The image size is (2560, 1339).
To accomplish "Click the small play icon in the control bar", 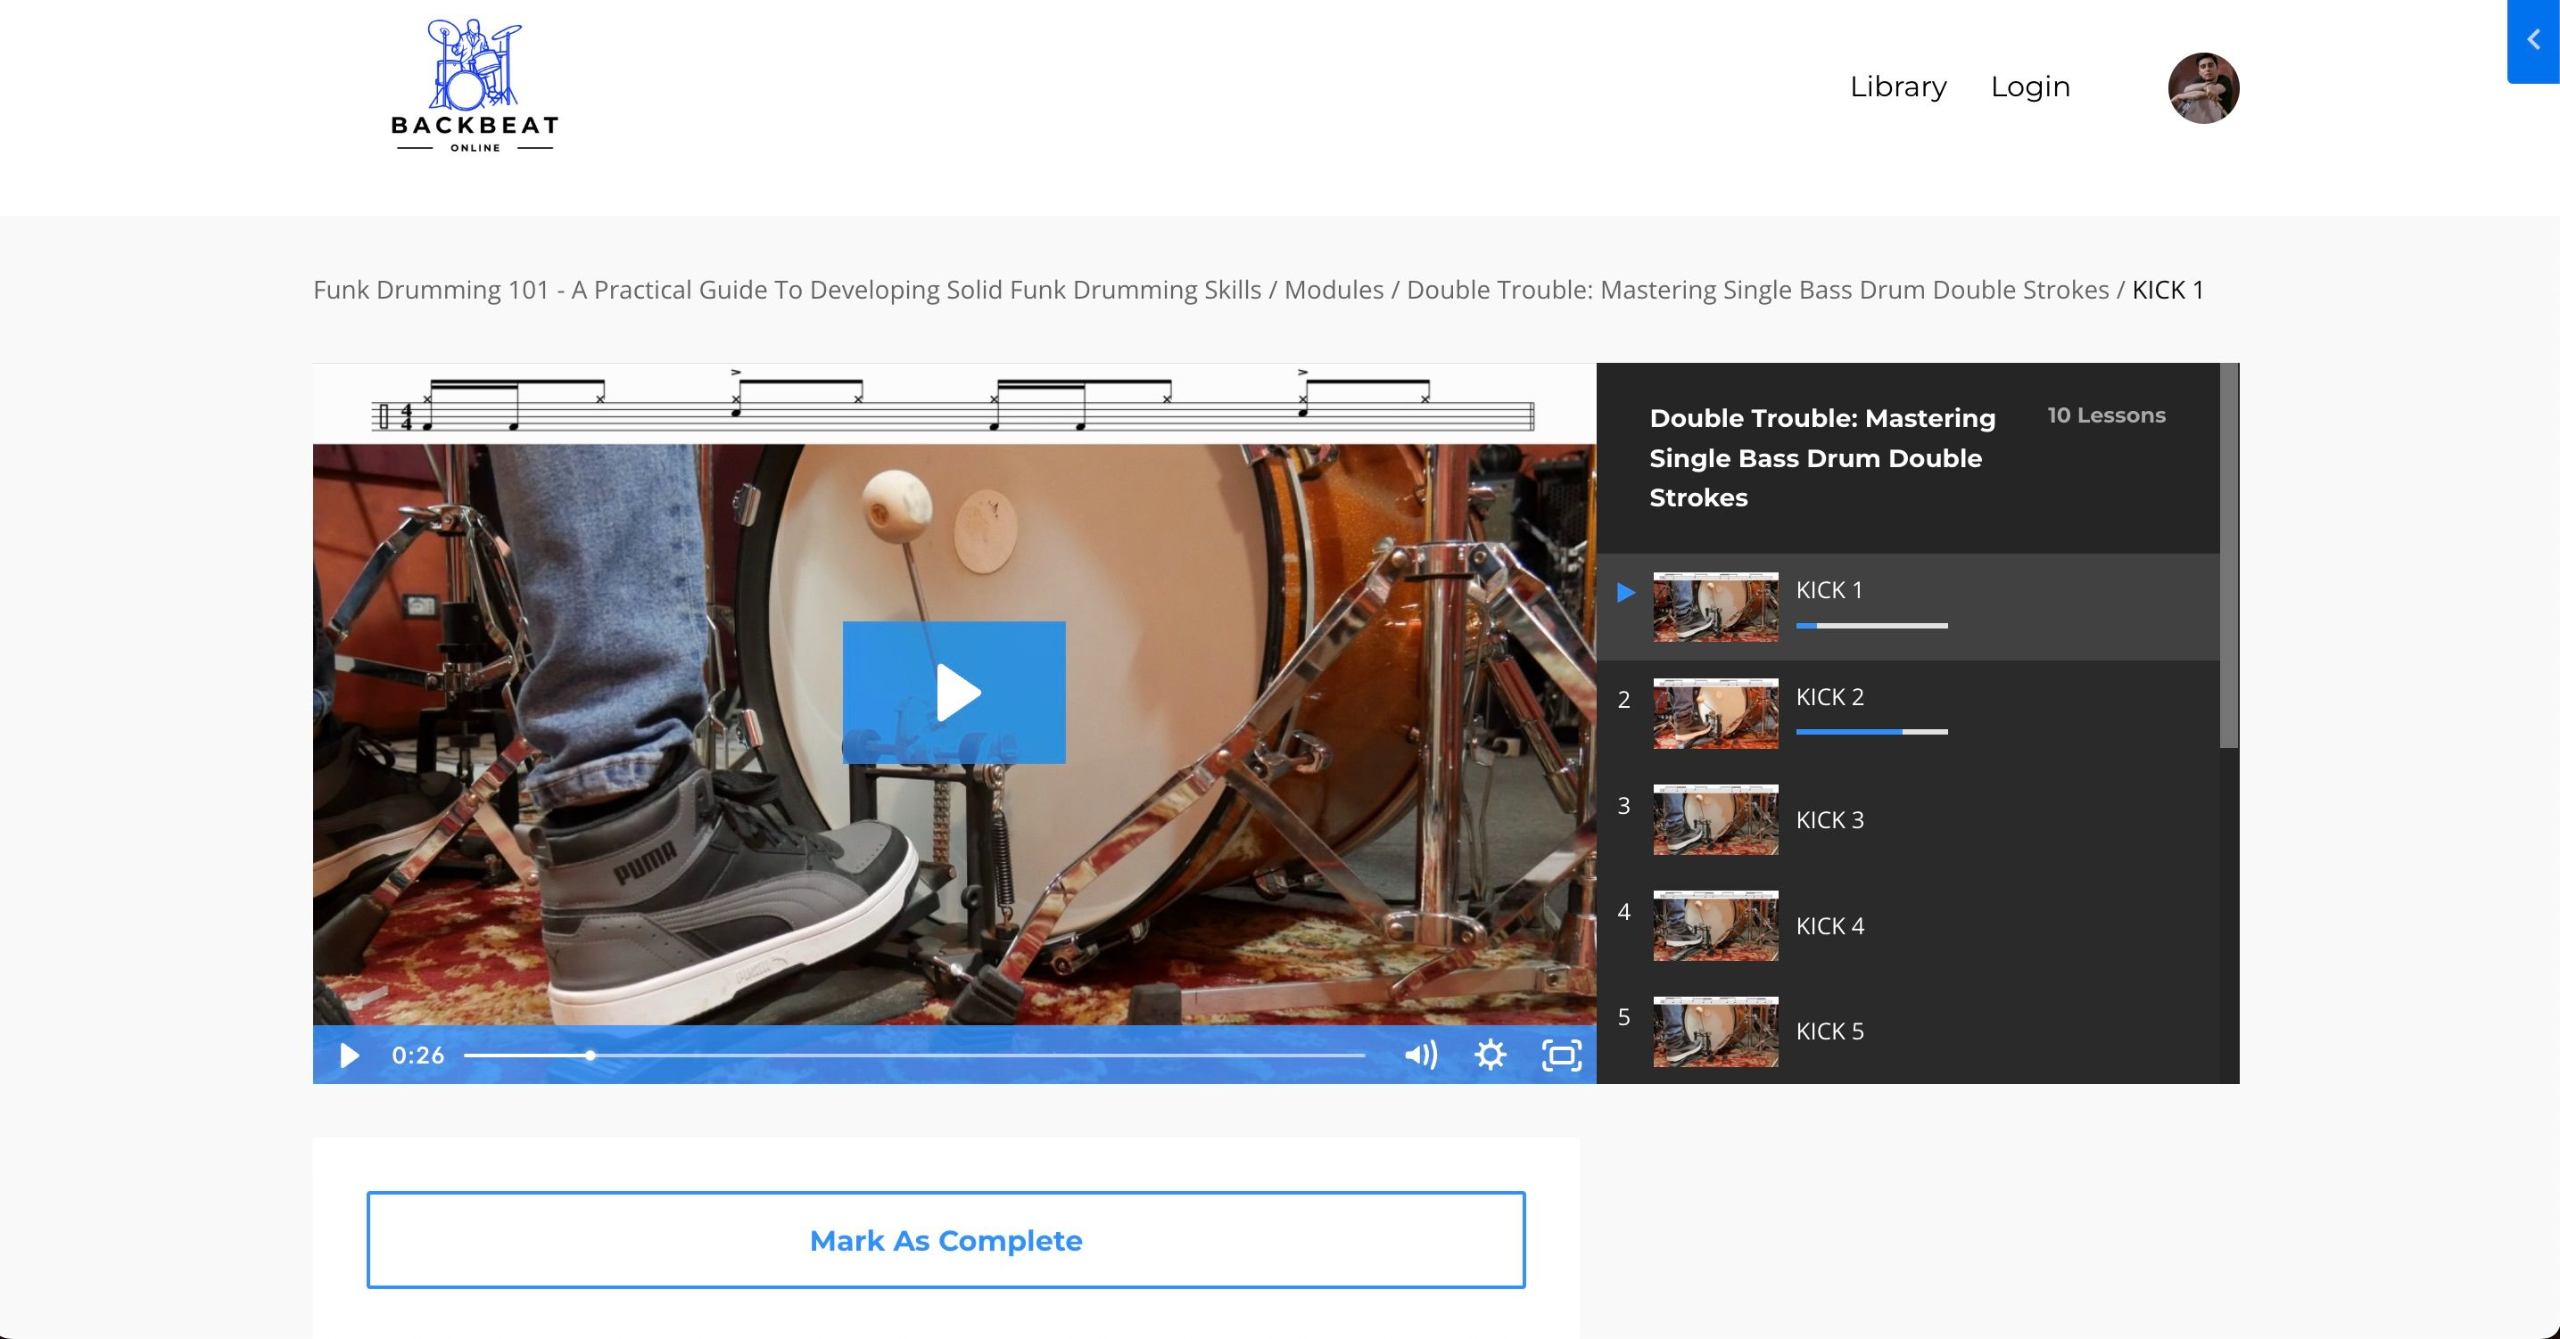I will (349, 1056).
